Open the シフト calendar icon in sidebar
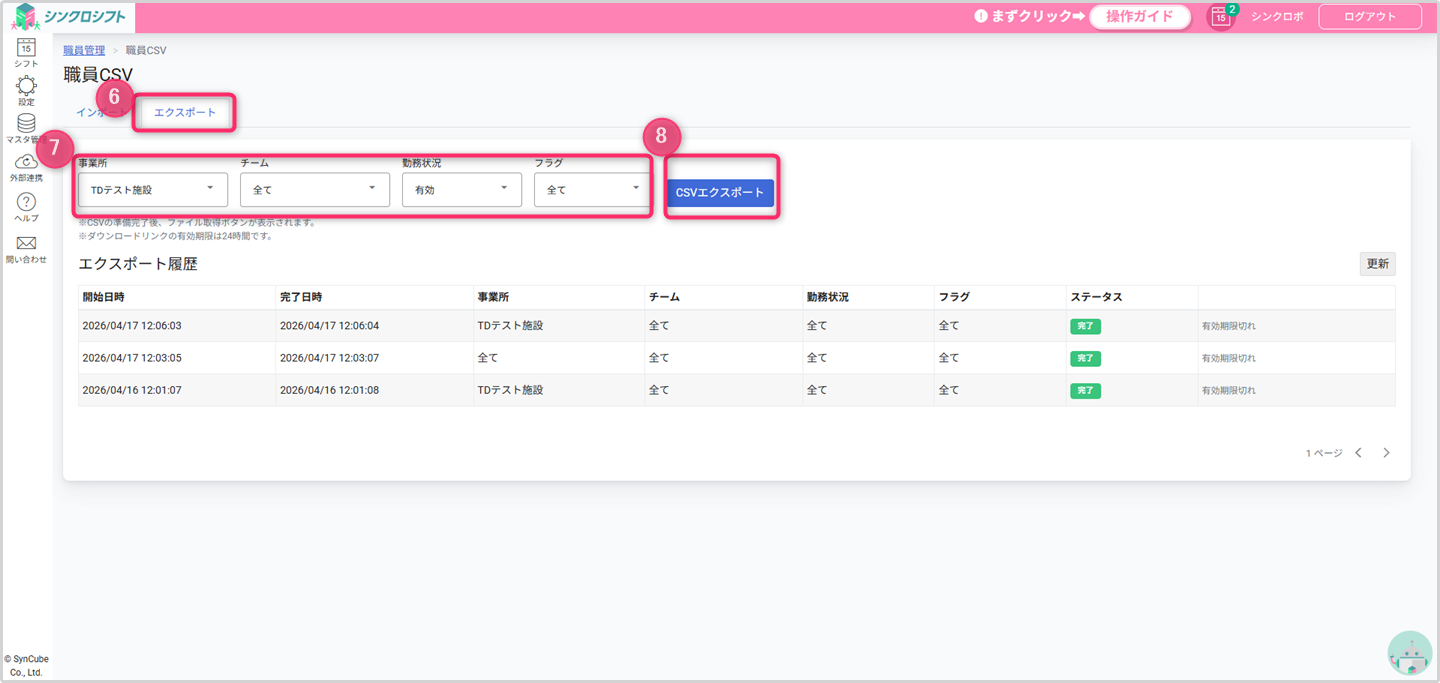The image size is (1440, 683). pos(26,47)
